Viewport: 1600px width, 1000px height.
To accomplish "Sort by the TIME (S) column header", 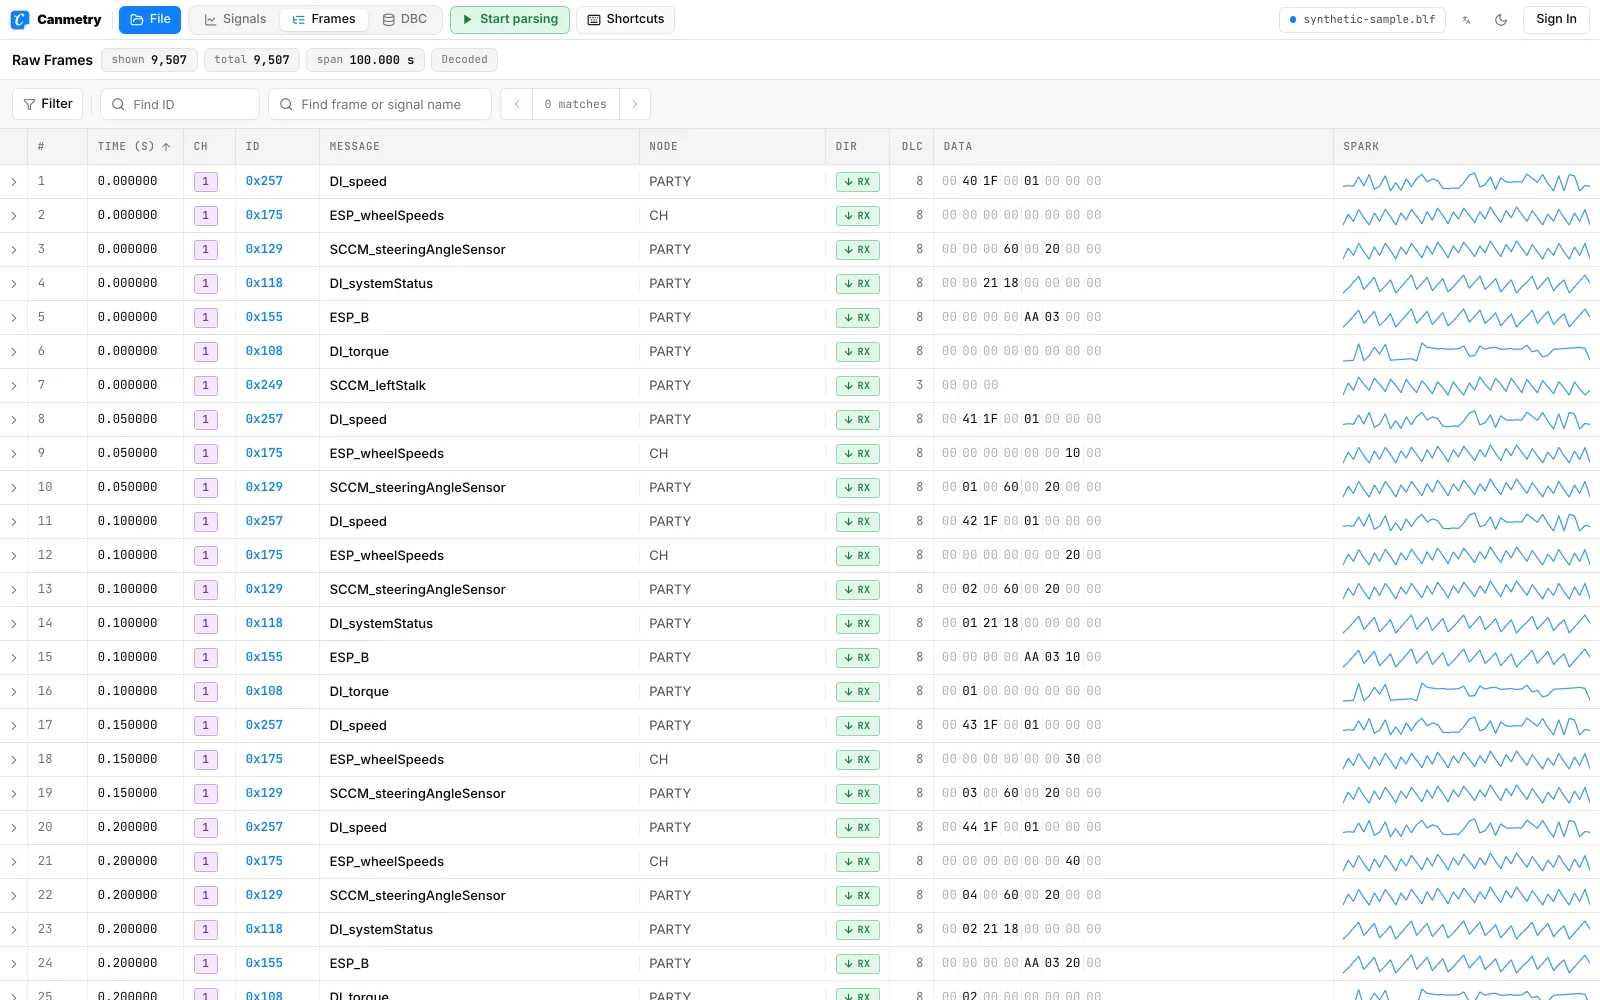I will pyautogui.click(x=134, y=146).
